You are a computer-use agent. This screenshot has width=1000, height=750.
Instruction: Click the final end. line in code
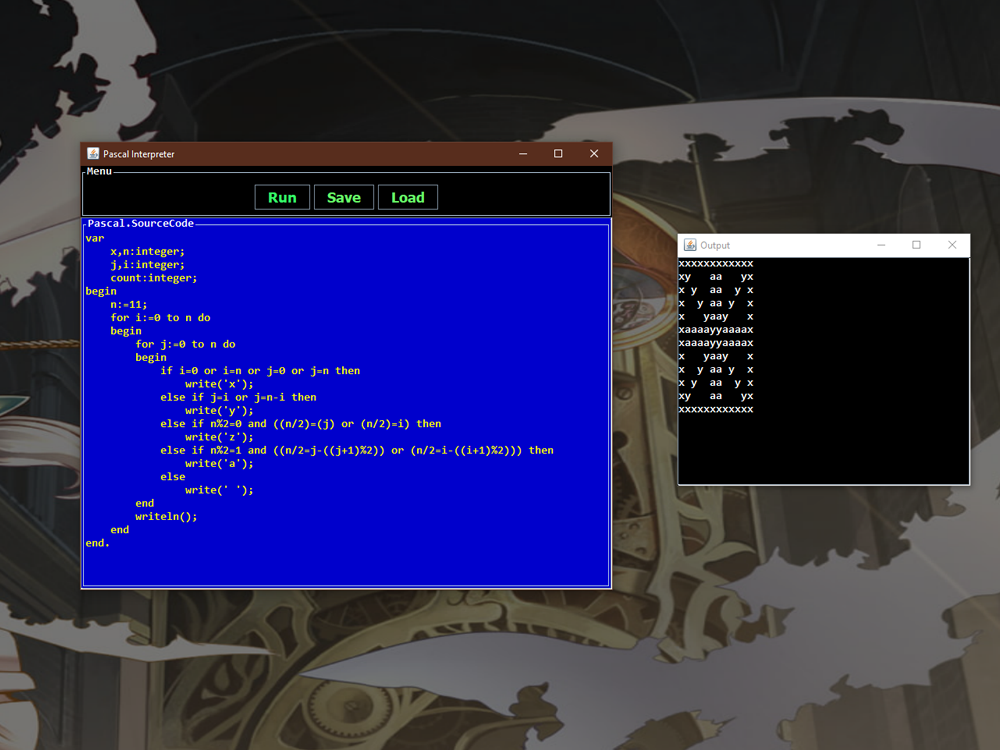98,543
